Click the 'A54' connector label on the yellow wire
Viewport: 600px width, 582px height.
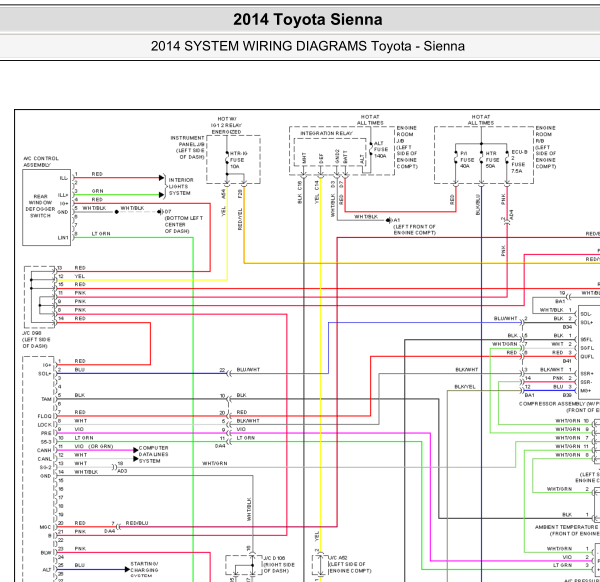(223, 194)
